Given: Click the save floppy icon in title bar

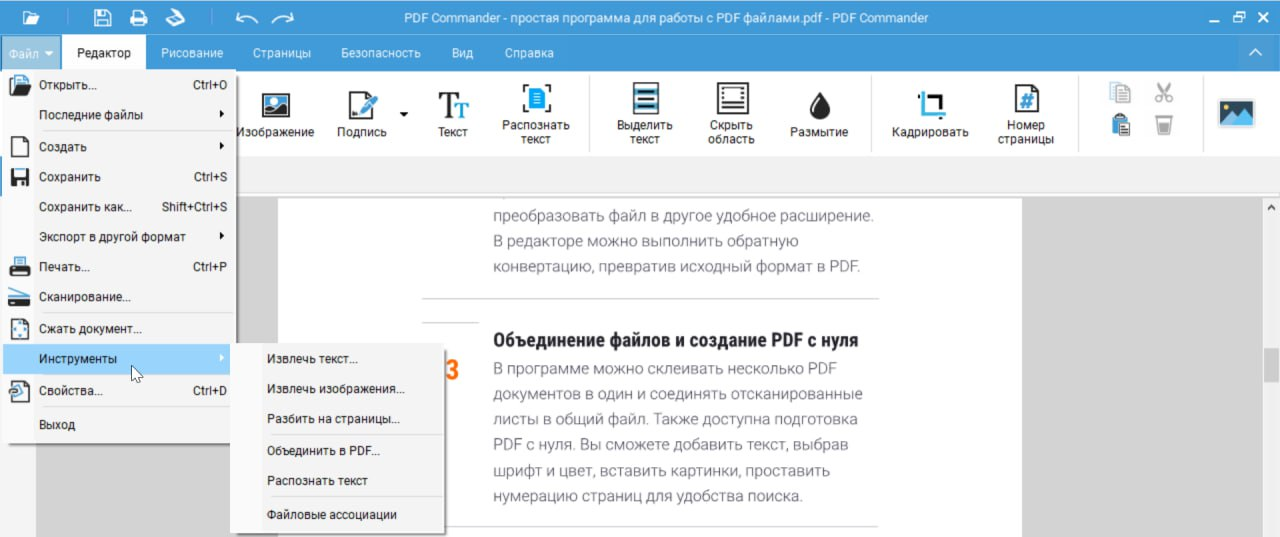Looking at the screenshot, I should point(102,17).
